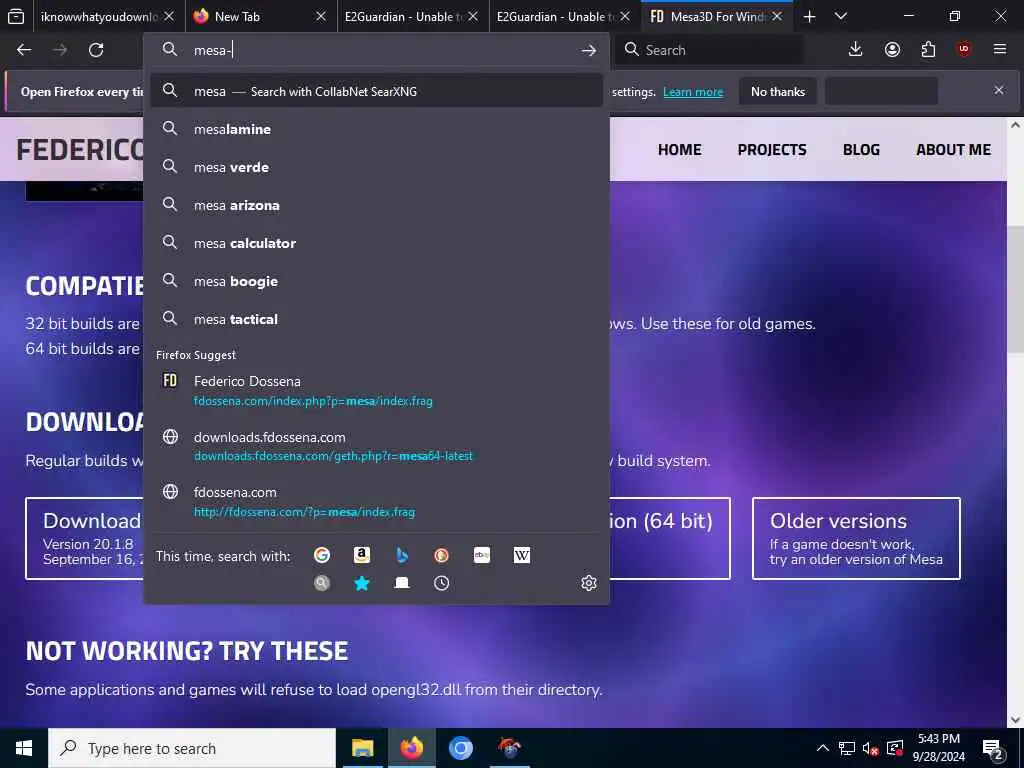1024x768 pixels.
Task: Open the muted volume tray icon
Action: click(871, 748)
